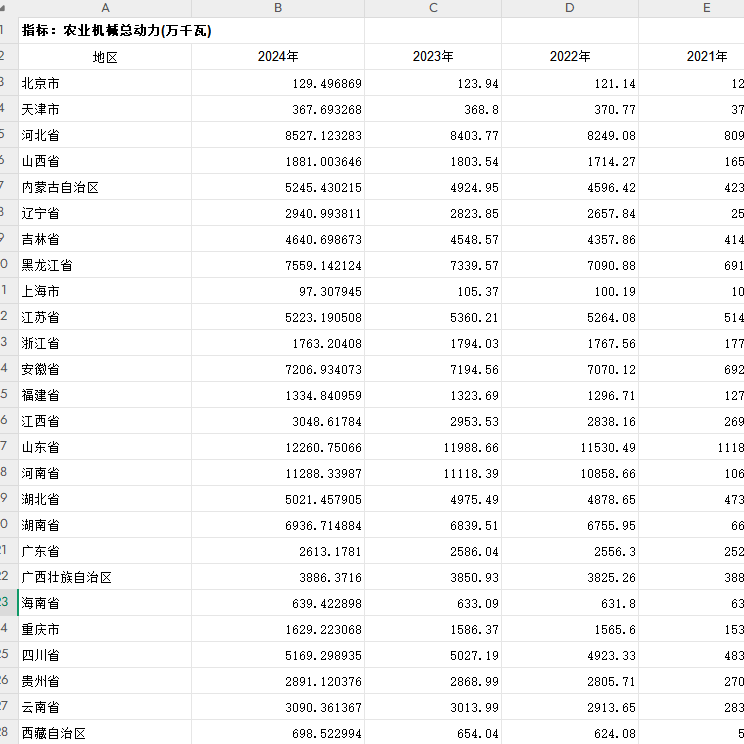The width and height of the screenshot is (744, 744).
Task: Click the value 4878.65 for 湖北省
Action: click(570, 499)
